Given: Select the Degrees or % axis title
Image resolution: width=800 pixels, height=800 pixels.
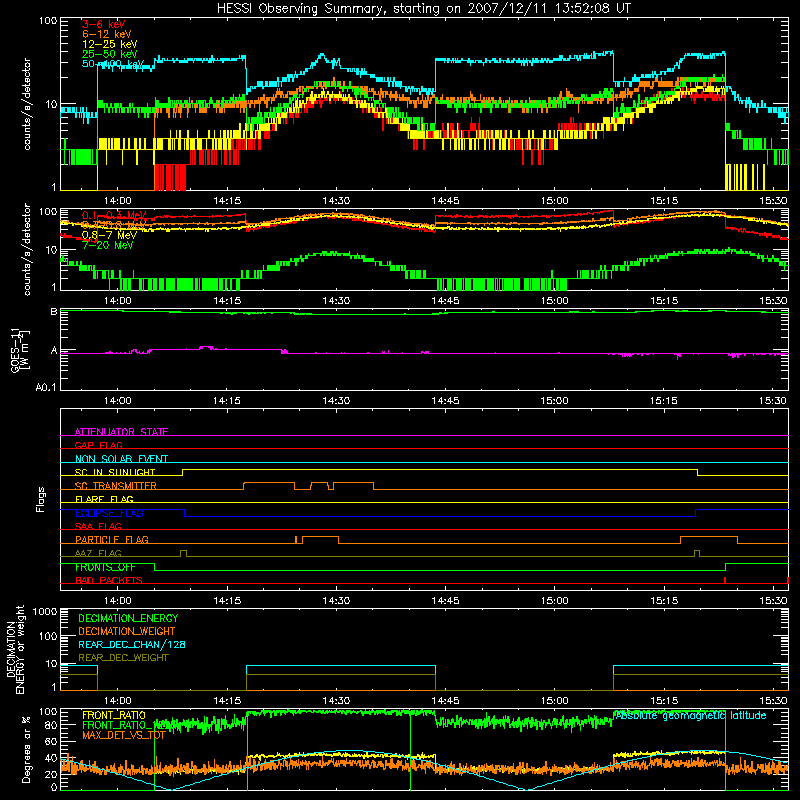Looking at the screenshot, I should (x=26, y=749).
